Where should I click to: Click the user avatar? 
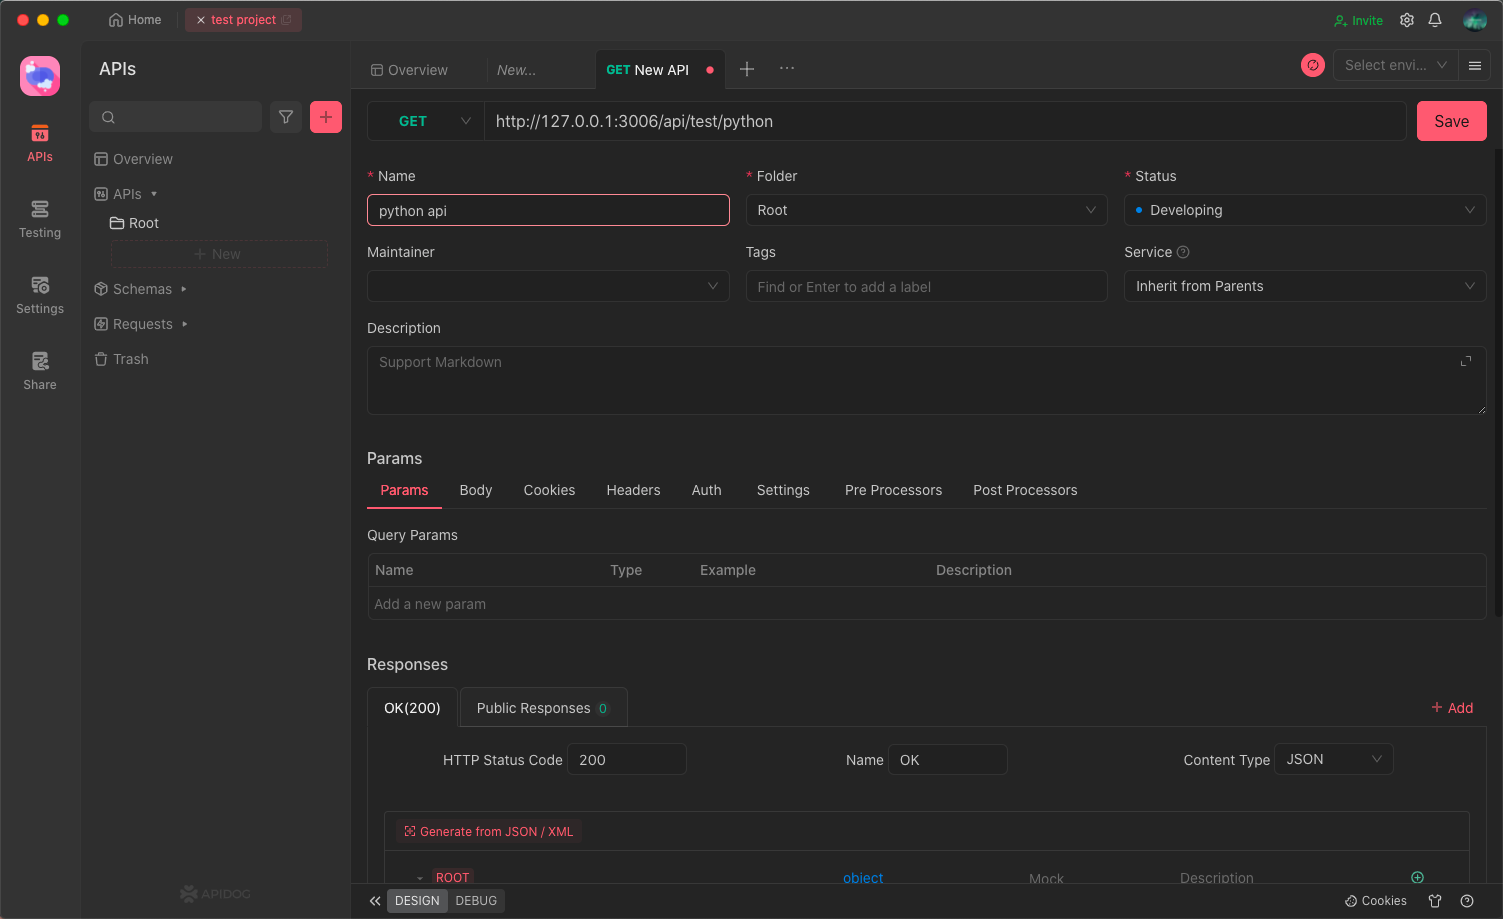click(1474, 20)
